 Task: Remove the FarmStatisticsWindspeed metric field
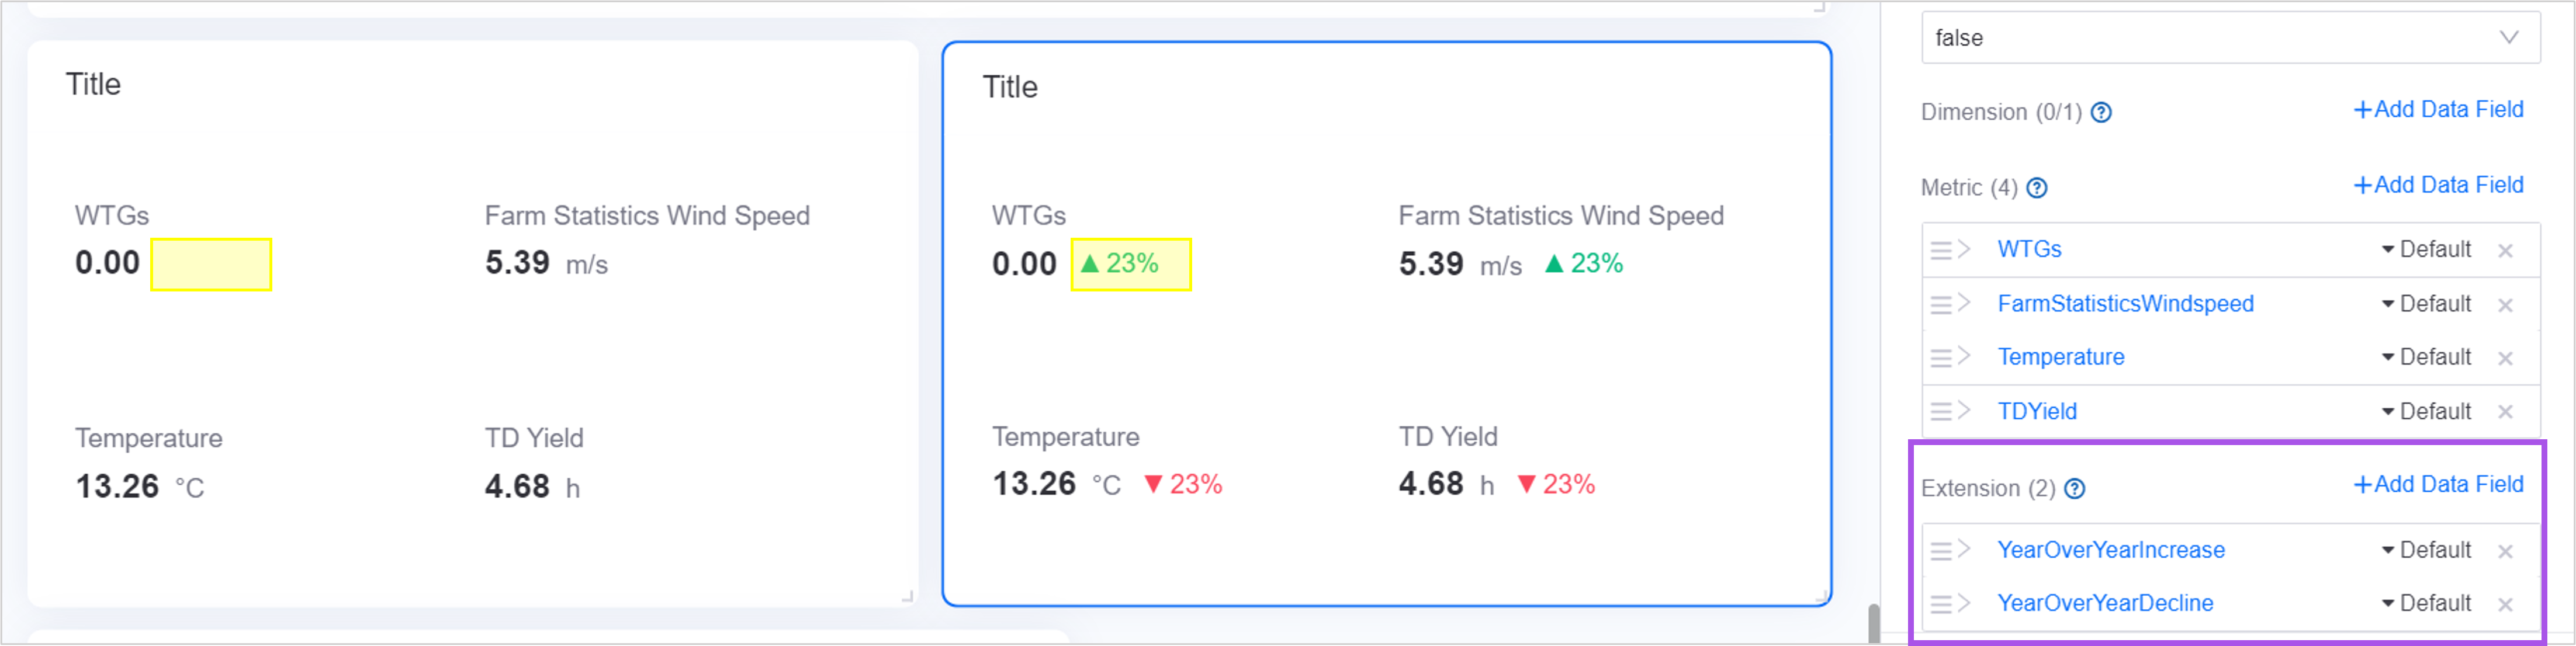click(x=2505, y=305)
